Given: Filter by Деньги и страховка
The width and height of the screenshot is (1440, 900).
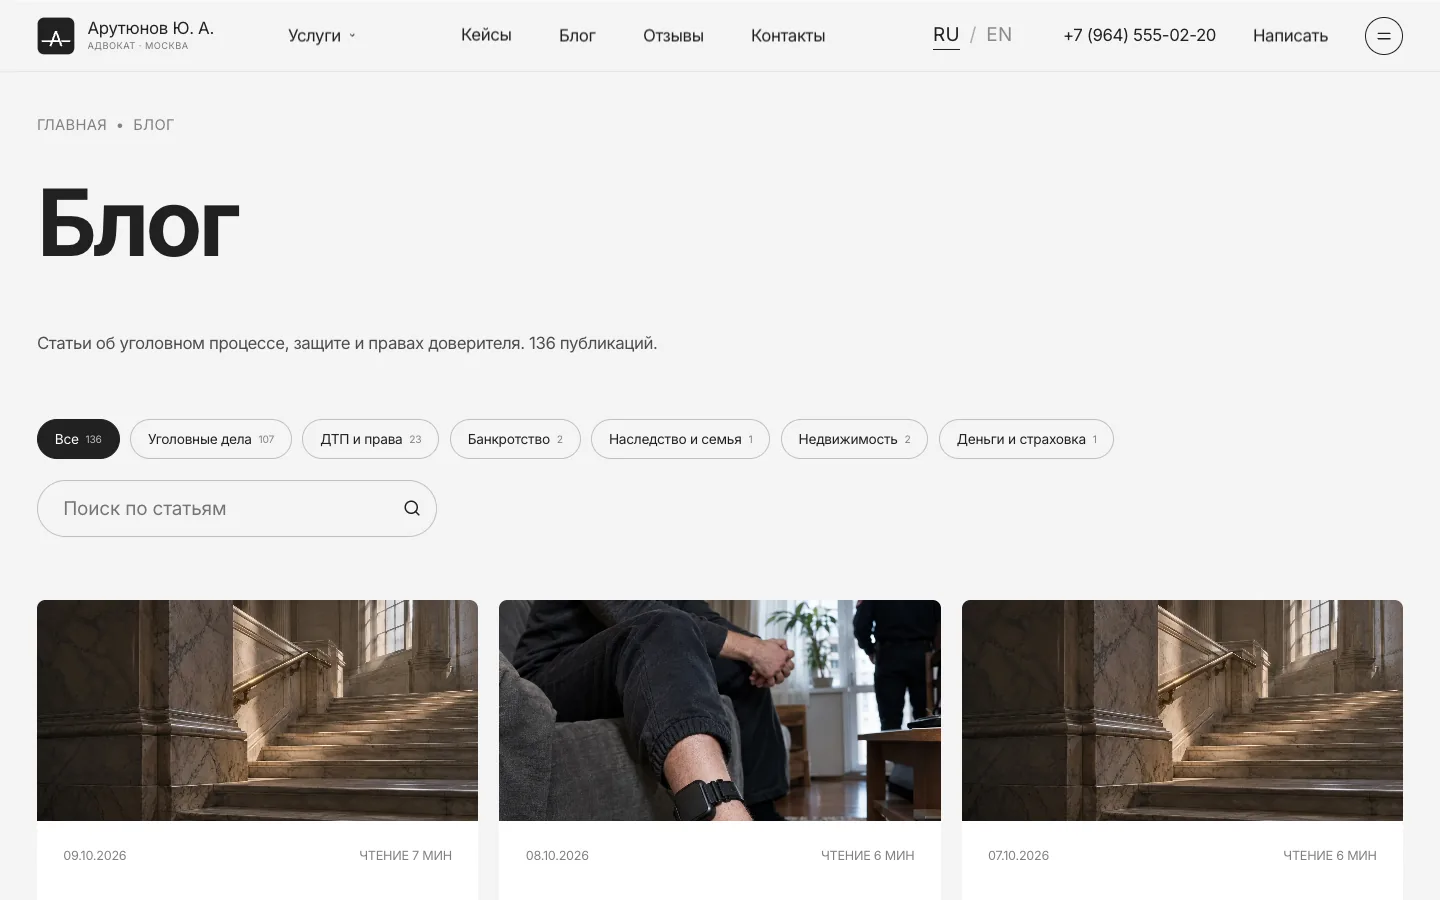Looking at the screenshot, I should click(1026, 439).
